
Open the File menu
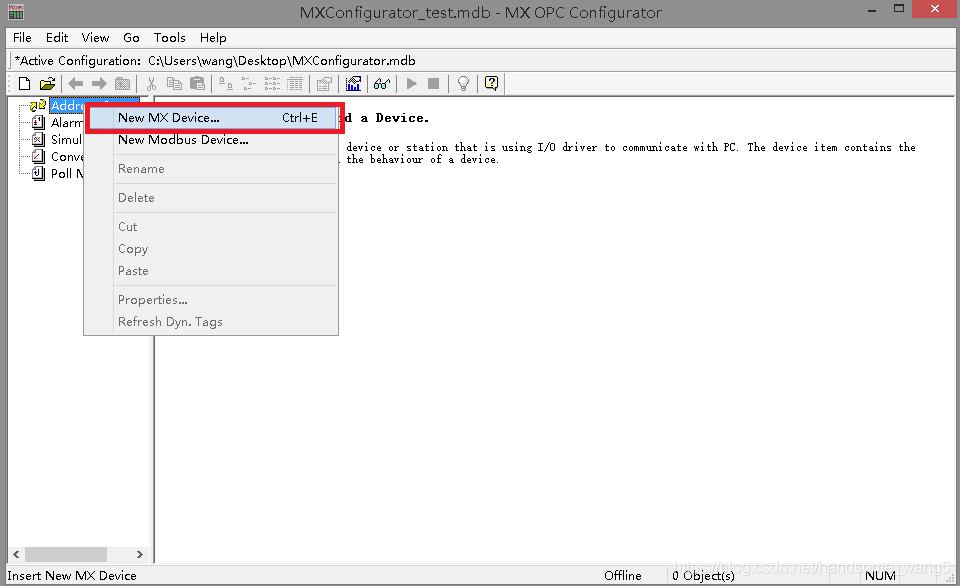click(x=22, y=38)
